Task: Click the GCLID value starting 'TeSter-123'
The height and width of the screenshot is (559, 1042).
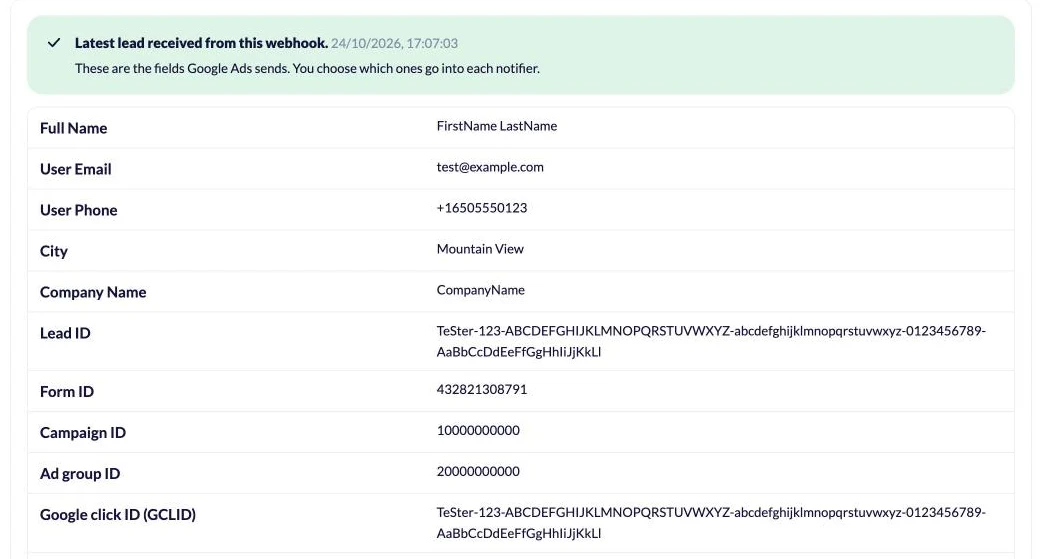Action: pos(711,522)
